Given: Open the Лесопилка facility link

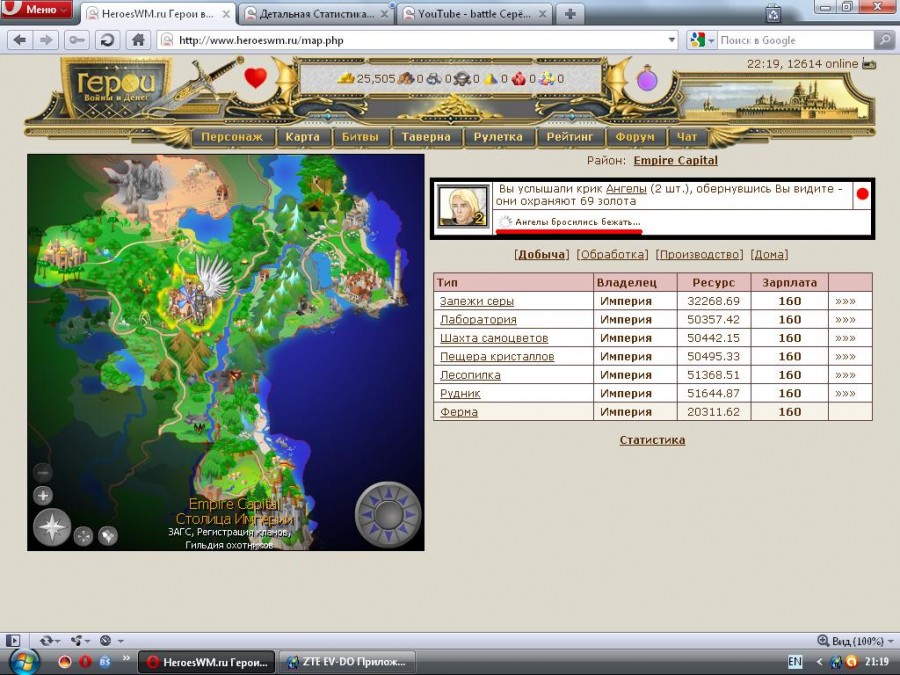Looking at the screenshot, I should click(470, 375).
